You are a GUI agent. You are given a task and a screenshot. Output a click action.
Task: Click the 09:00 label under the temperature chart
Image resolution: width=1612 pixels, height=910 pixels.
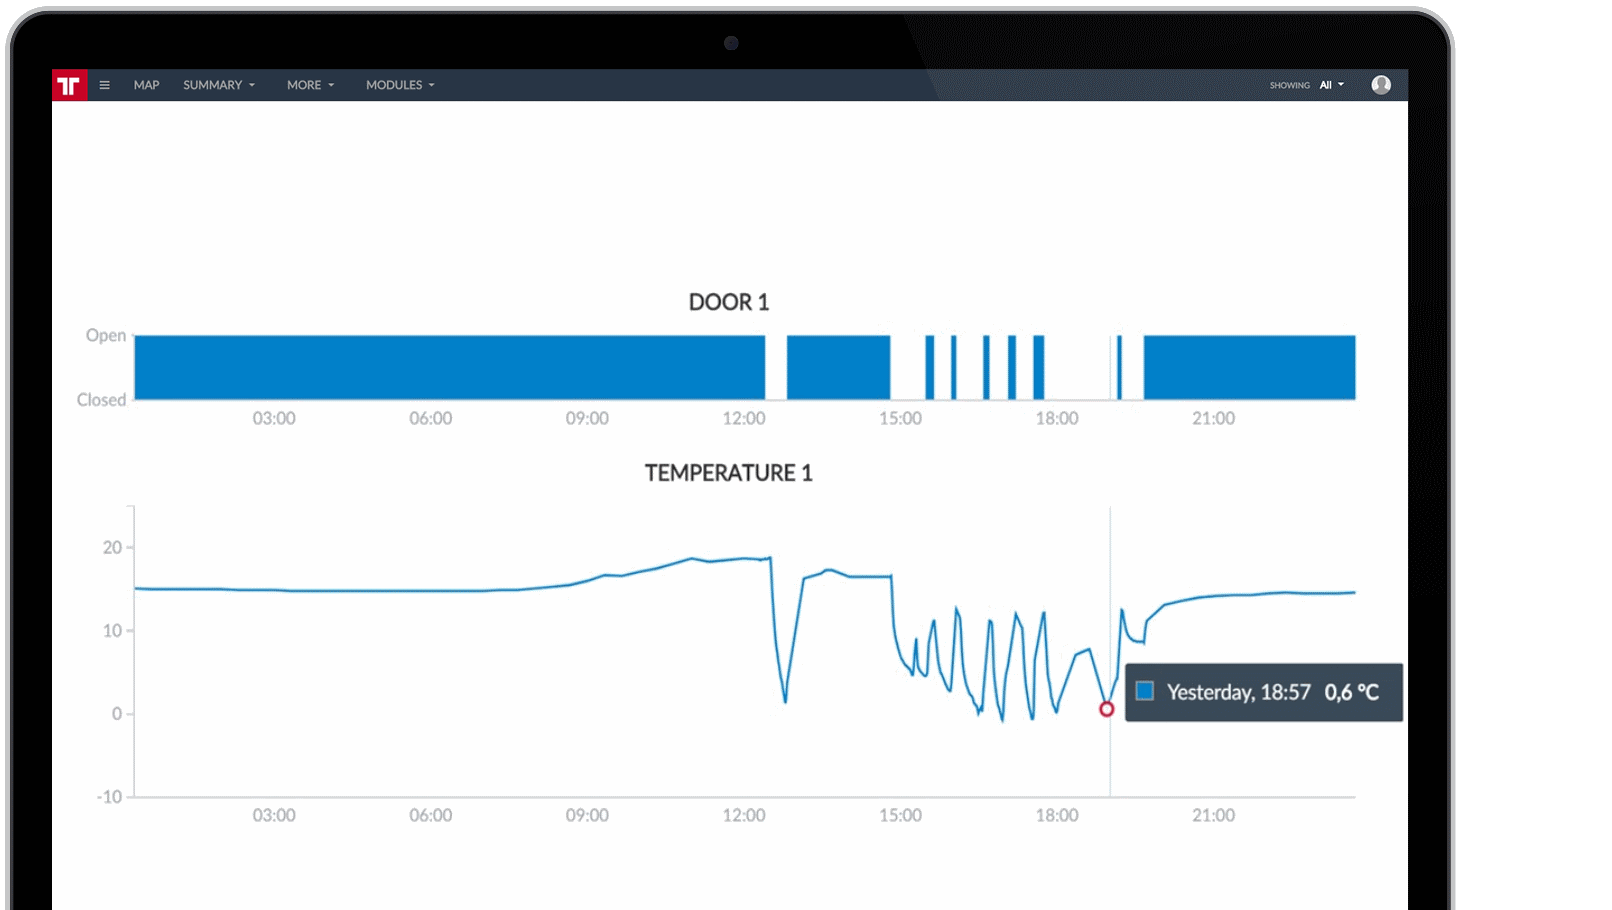click(587, 815)
